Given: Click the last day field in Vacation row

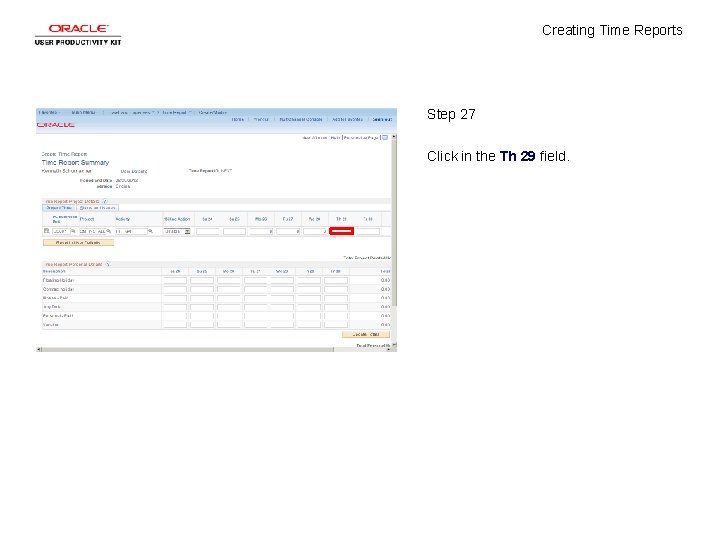Looking at the screenshot, I should click(336, 325).
